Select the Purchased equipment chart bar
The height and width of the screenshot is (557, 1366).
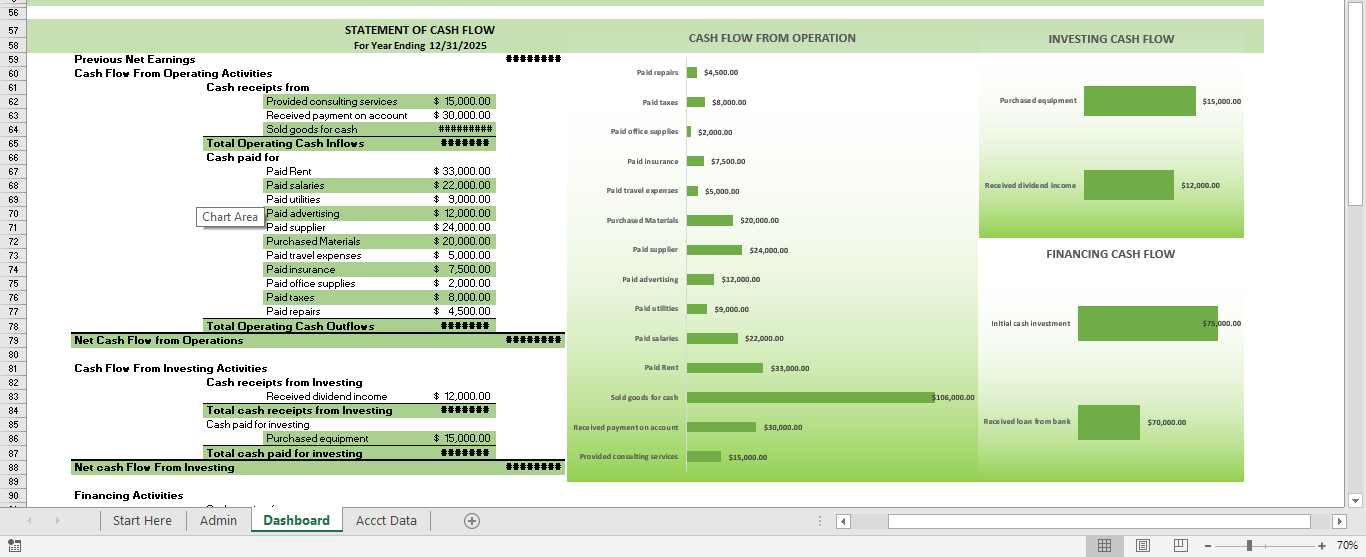click(x=1140, y=101)
